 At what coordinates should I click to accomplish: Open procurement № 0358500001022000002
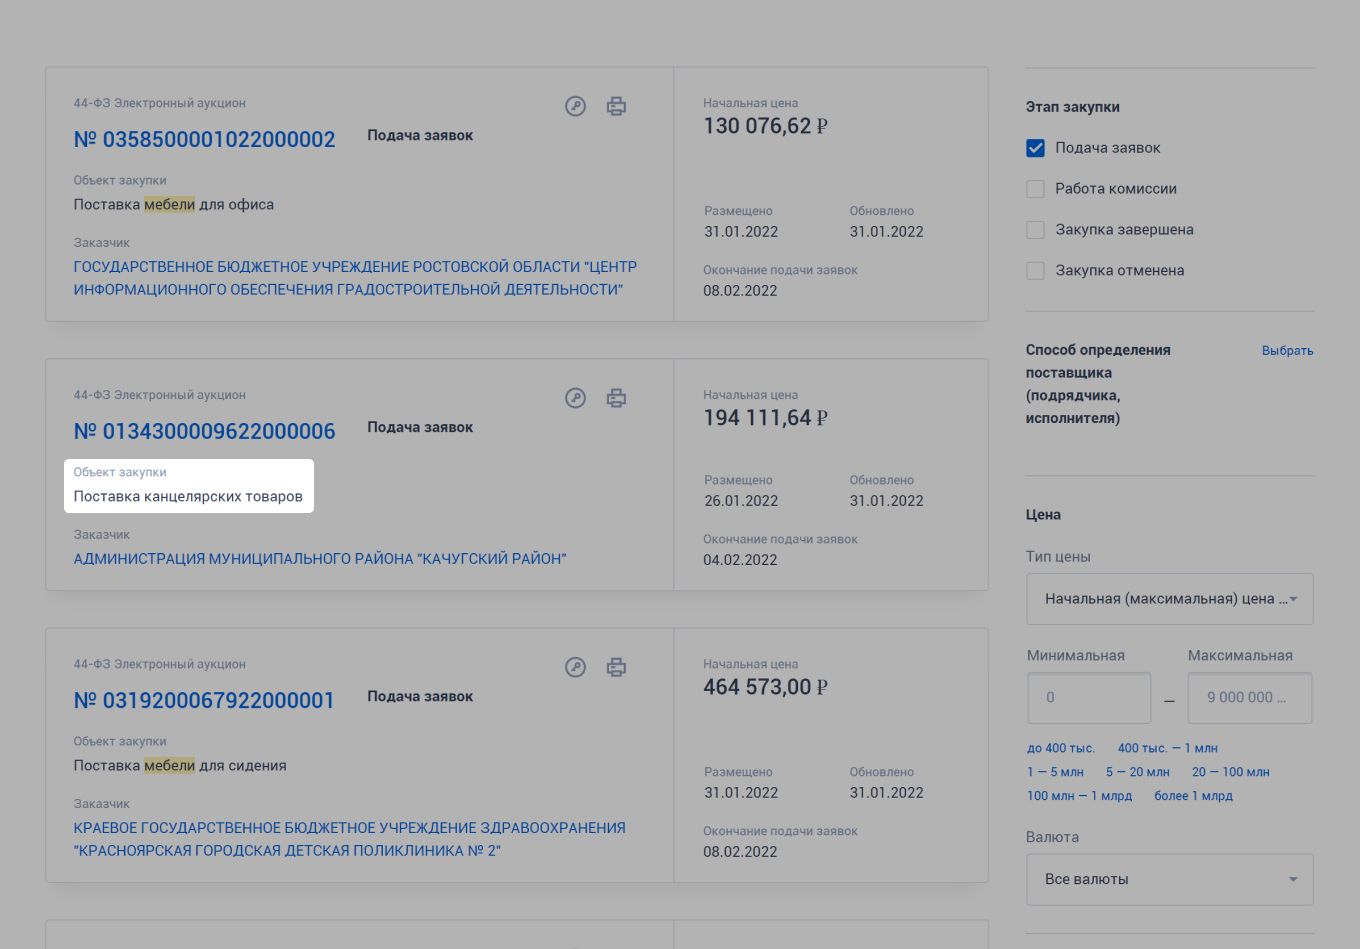(x=204, y=140)
